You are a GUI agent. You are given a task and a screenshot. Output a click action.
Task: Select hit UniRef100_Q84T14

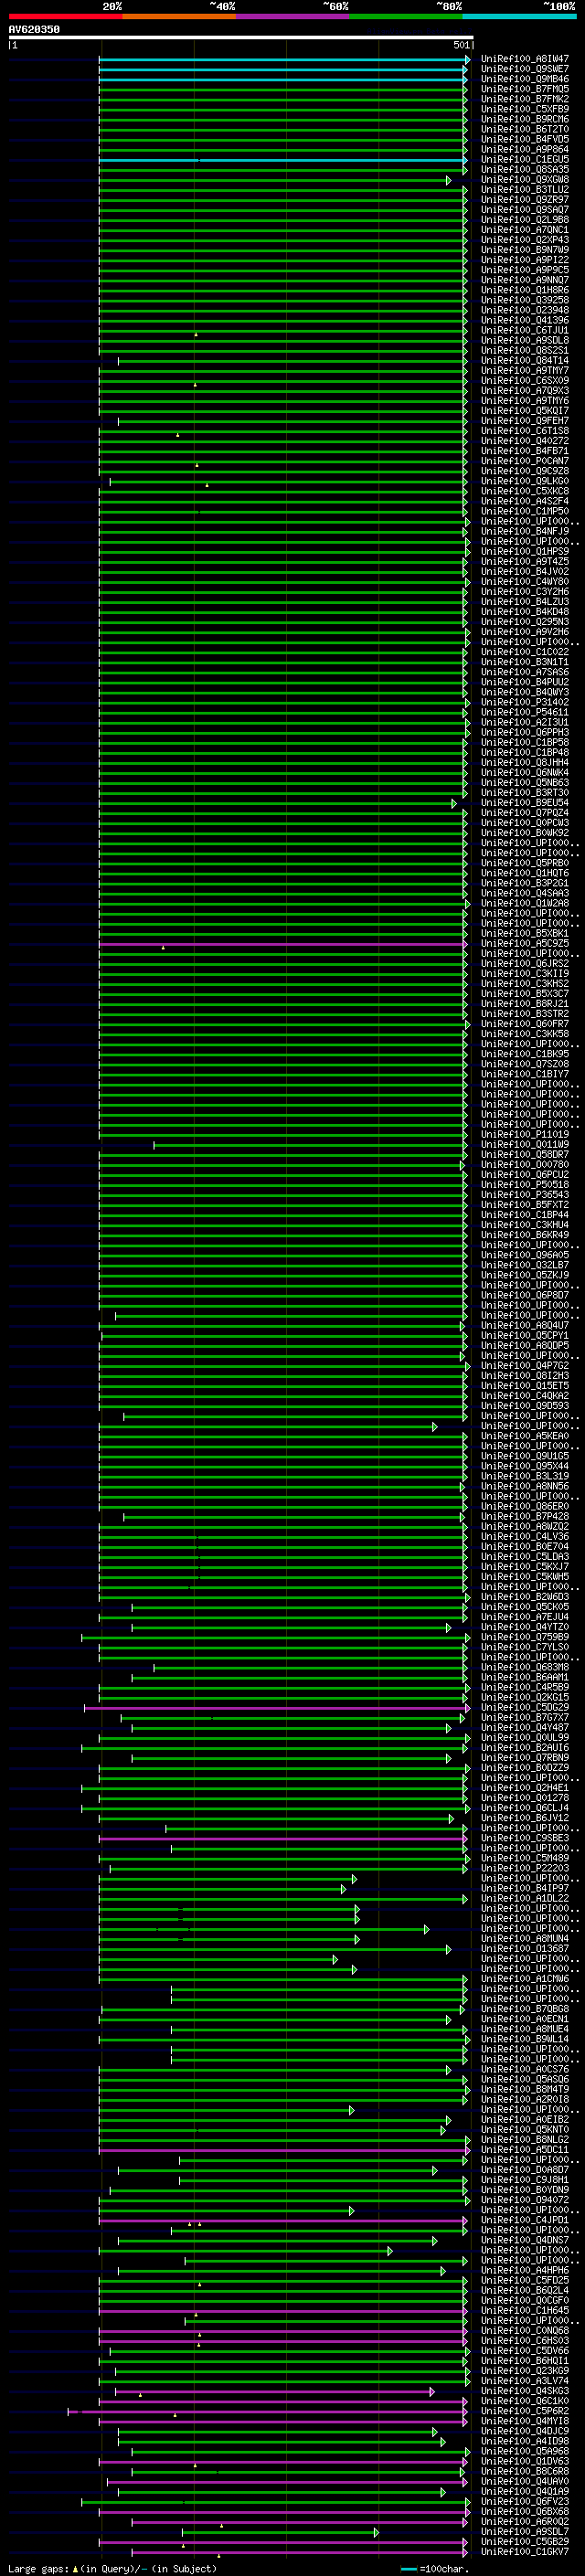click(525, 361)
